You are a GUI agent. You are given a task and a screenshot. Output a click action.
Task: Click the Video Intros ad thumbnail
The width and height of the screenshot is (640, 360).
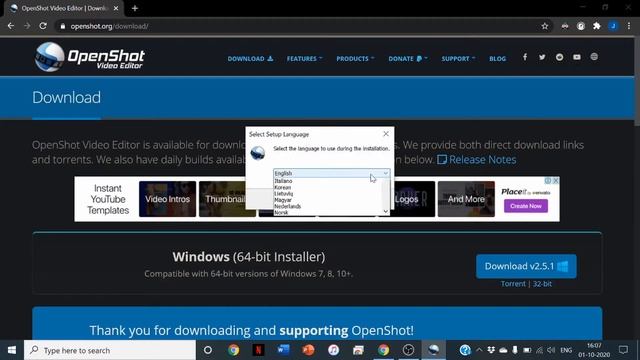167,199
